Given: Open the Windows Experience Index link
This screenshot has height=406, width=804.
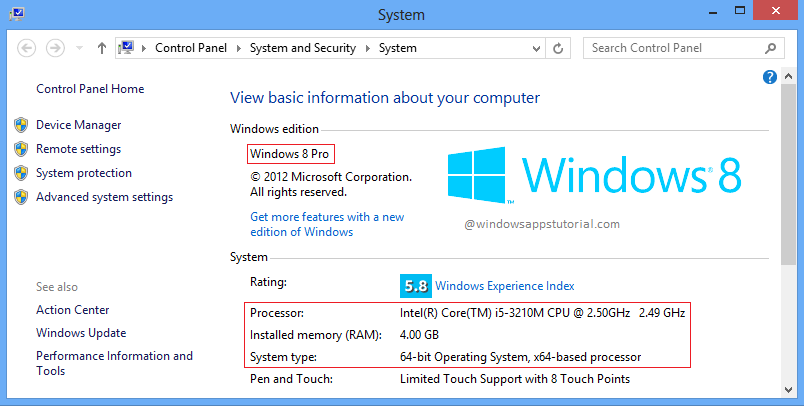Looking at the screenshot, I should [504, 285].
